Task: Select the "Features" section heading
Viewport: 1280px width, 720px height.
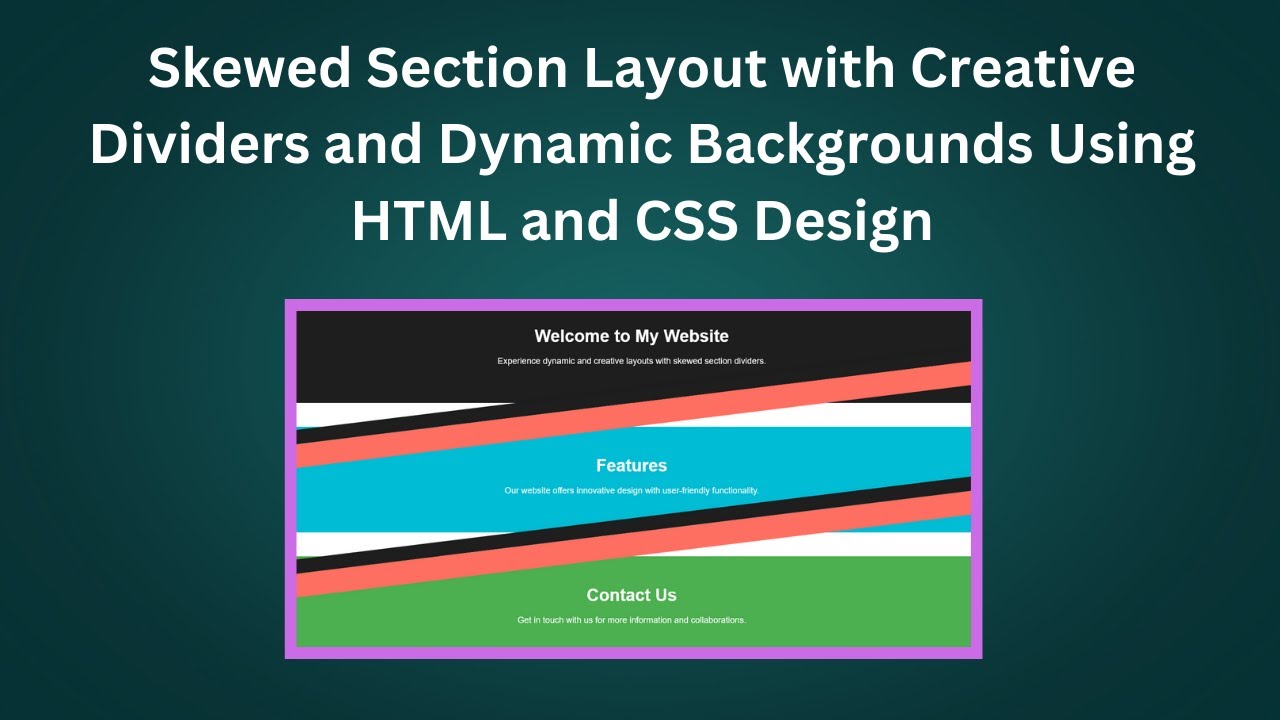Action: pos(631,465)
